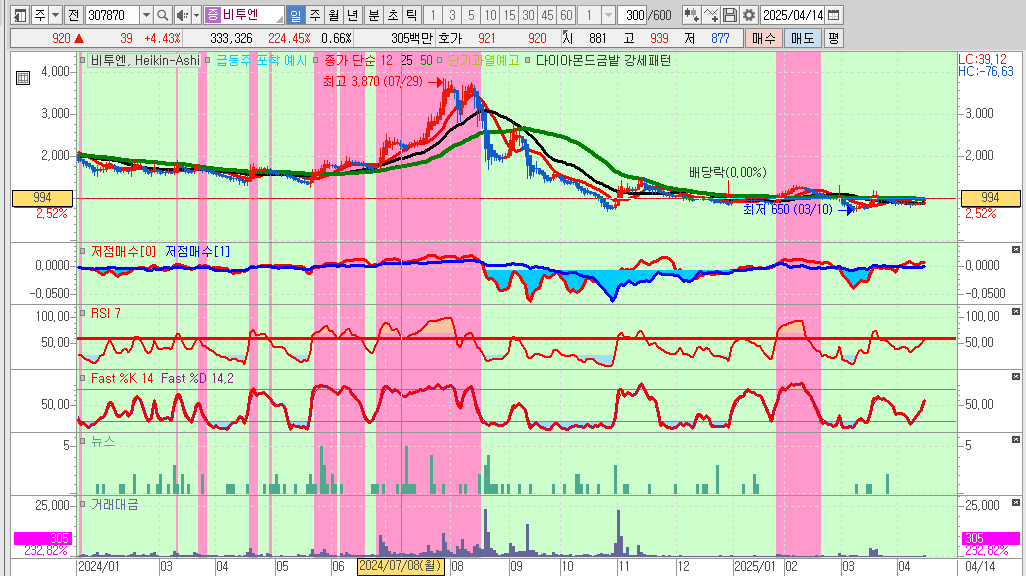The width and height of the screenshot is (1026, 576).
Task: Save chart with the floppy disk icon
Action: (x=730, y=14)
